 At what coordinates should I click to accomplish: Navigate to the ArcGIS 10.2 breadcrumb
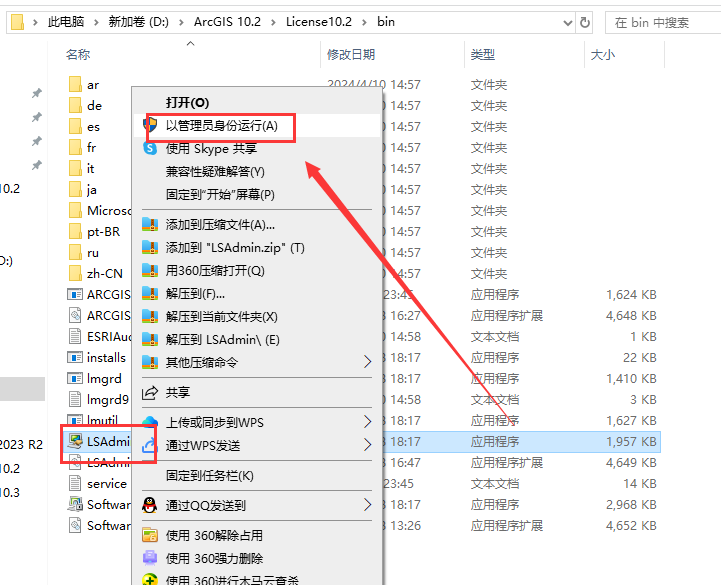tap(227, 22)
